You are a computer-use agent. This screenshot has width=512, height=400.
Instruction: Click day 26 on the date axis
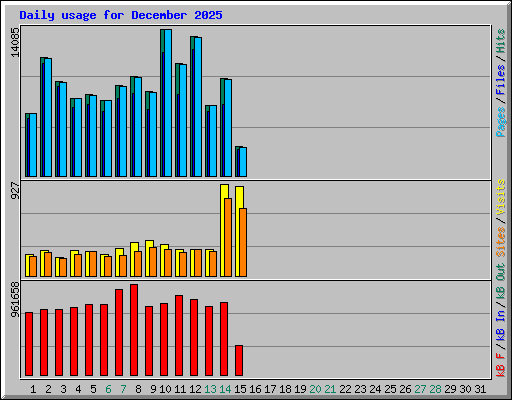405,389
